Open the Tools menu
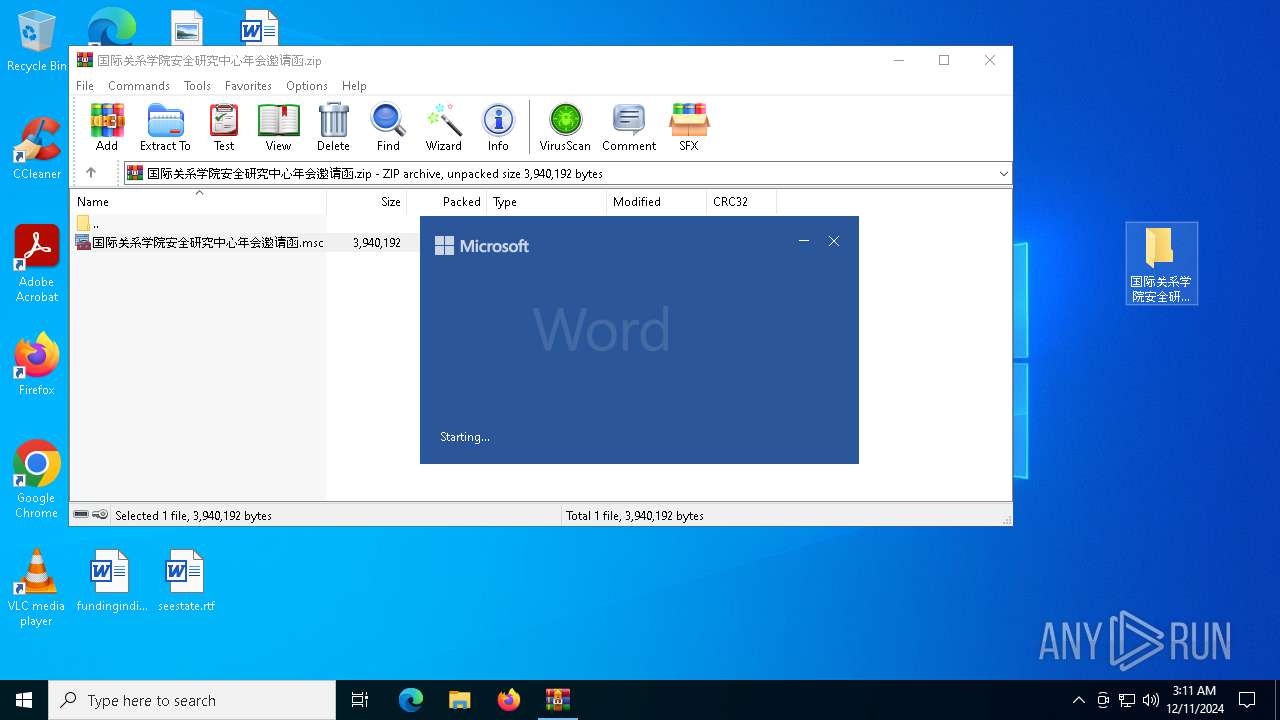Screen dimensions: 1280x720 197,86
